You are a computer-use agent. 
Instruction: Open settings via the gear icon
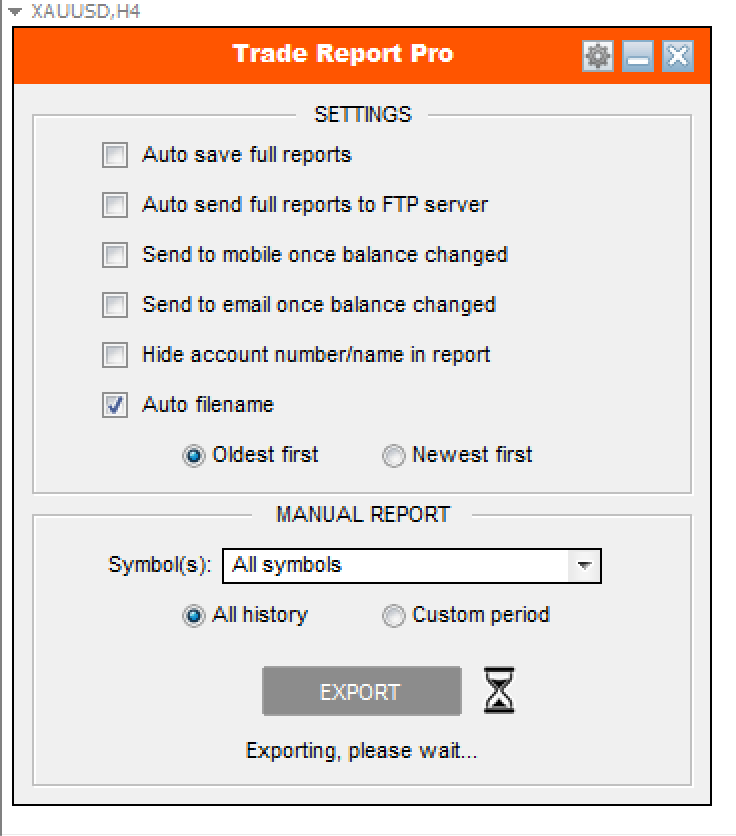597,56
